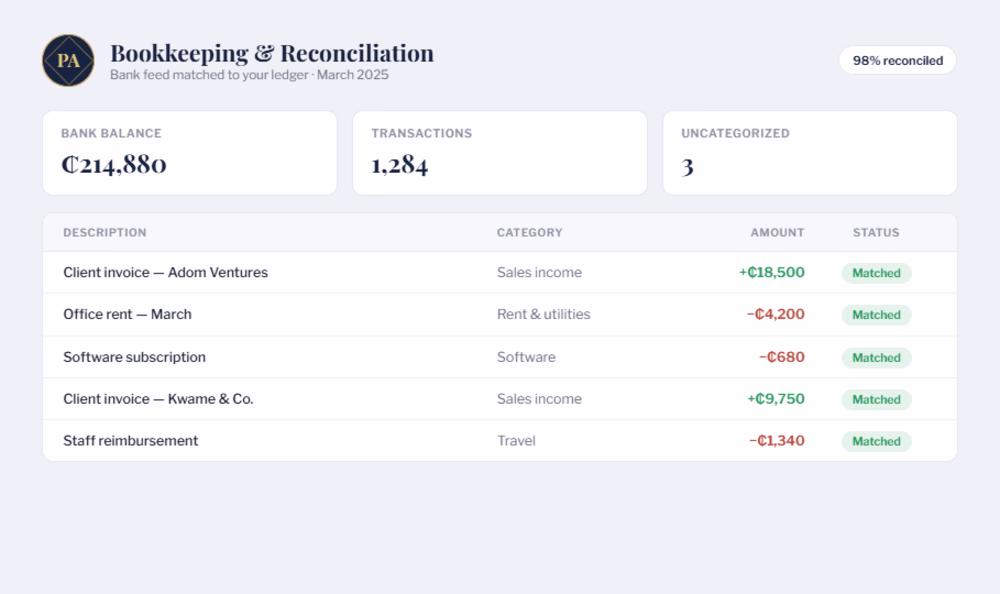Open the Software subscription transaction
The height and width of the screenshot is (594, 1000).
500,357
